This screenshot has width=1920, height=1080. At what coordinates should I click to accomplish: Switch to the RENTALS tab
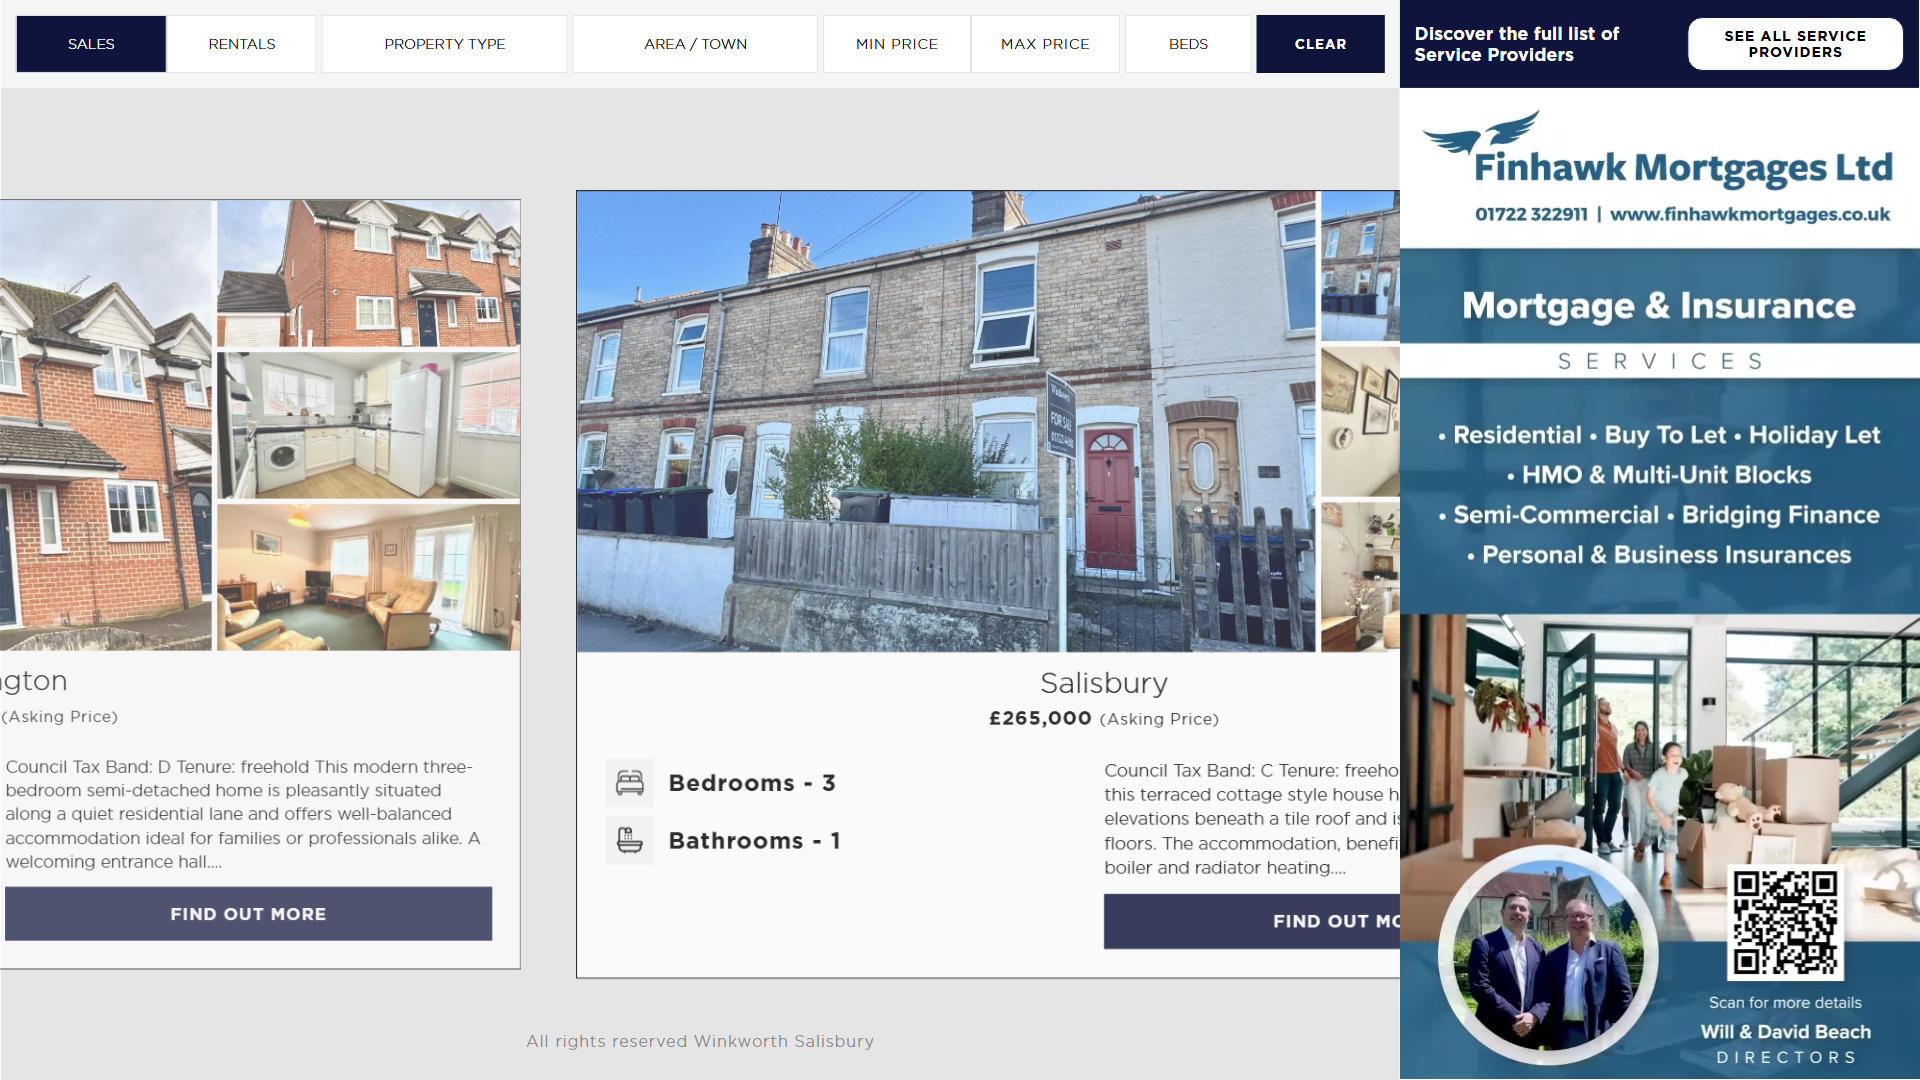click(x=242, y=44)
